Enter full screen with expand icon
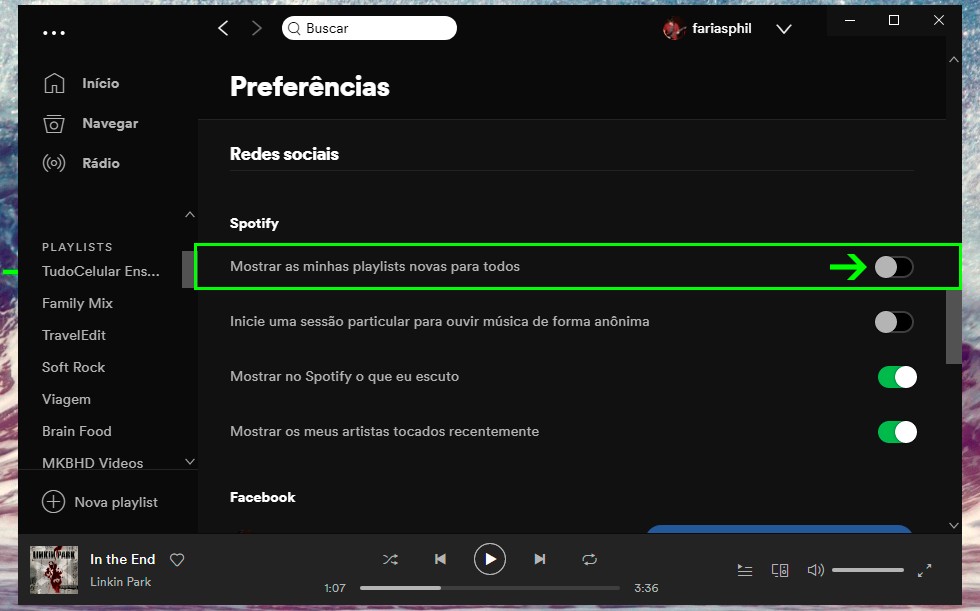The width and height of the screenshot is (980, 611). click(924, 570)
